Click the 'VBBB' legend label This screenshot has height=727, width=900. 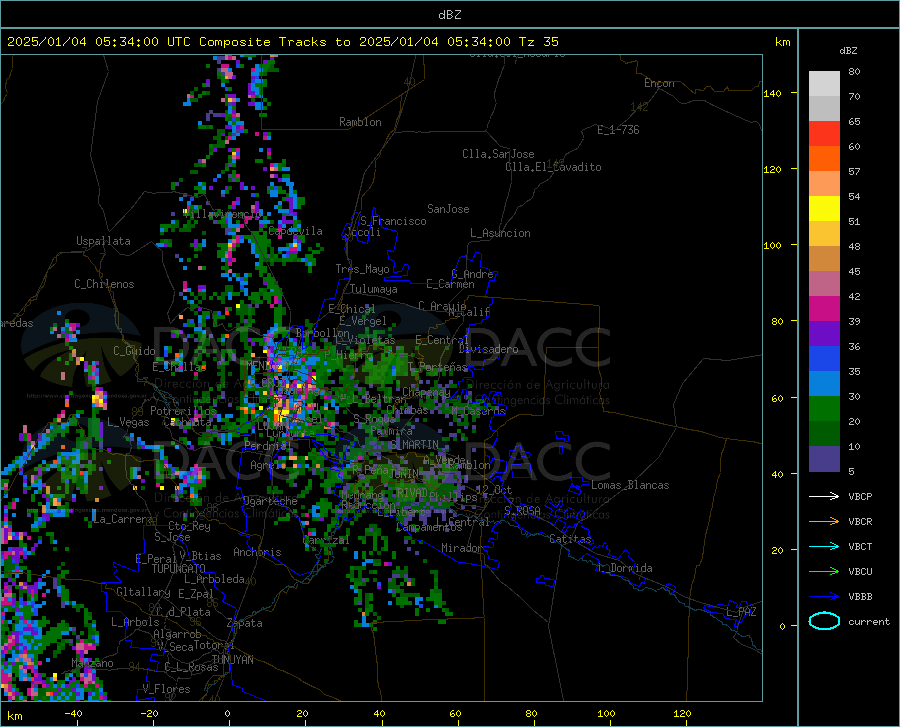(x=860, y=597)
